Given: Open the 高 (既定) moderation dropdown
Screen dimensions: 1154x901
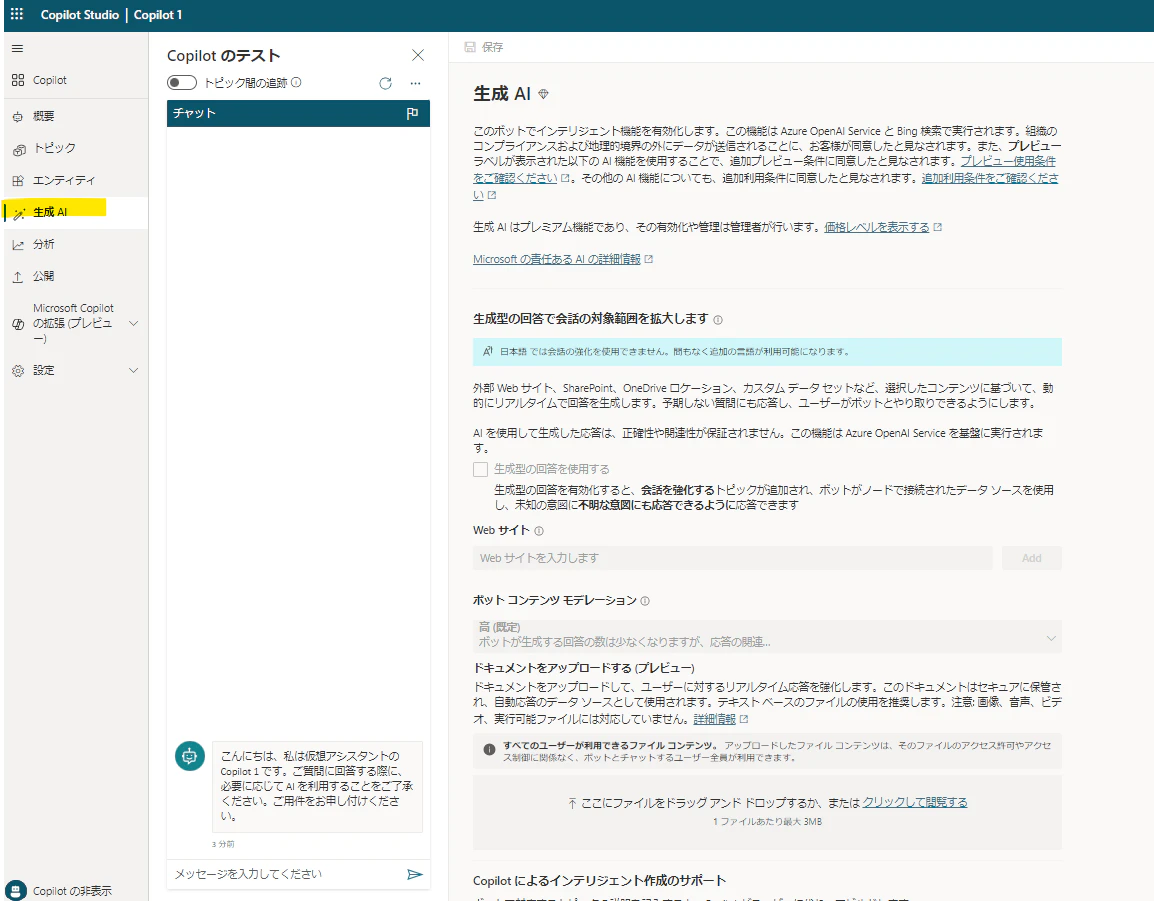Looking at the screenshot, I should (x=767, y=635).
